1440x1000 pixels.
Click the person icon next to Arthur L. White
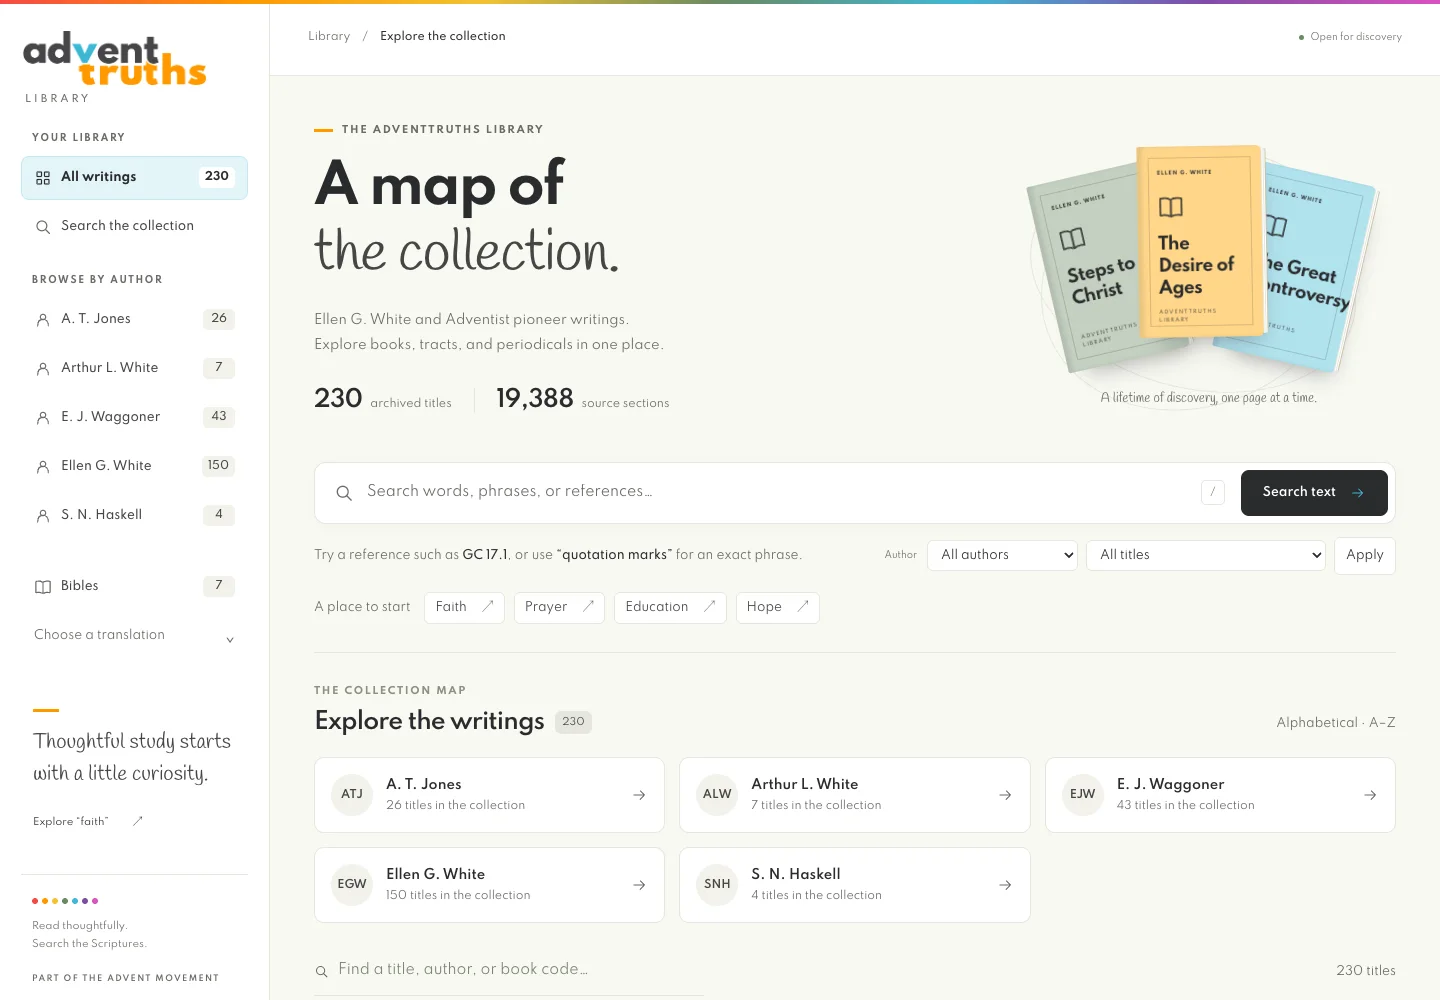[x=43, y=369]
